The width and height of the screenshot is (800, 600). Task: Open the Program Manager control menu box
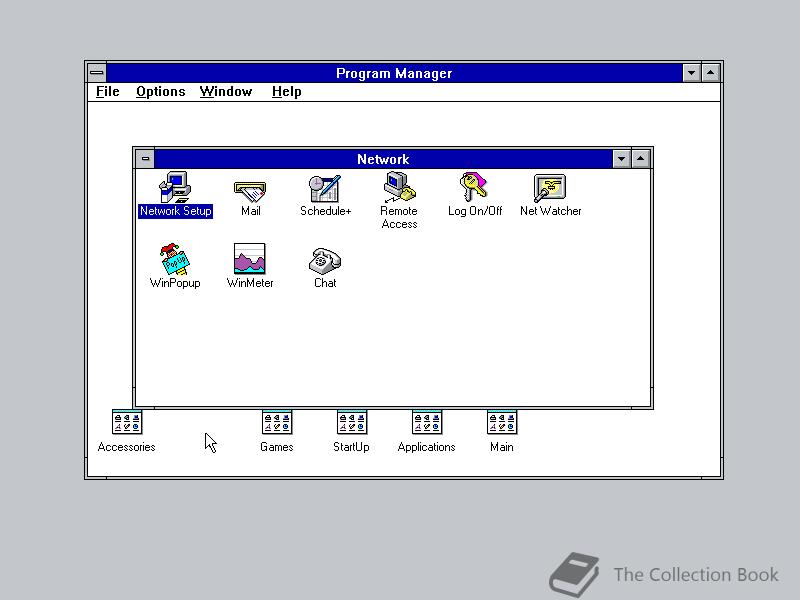[97, 73]
